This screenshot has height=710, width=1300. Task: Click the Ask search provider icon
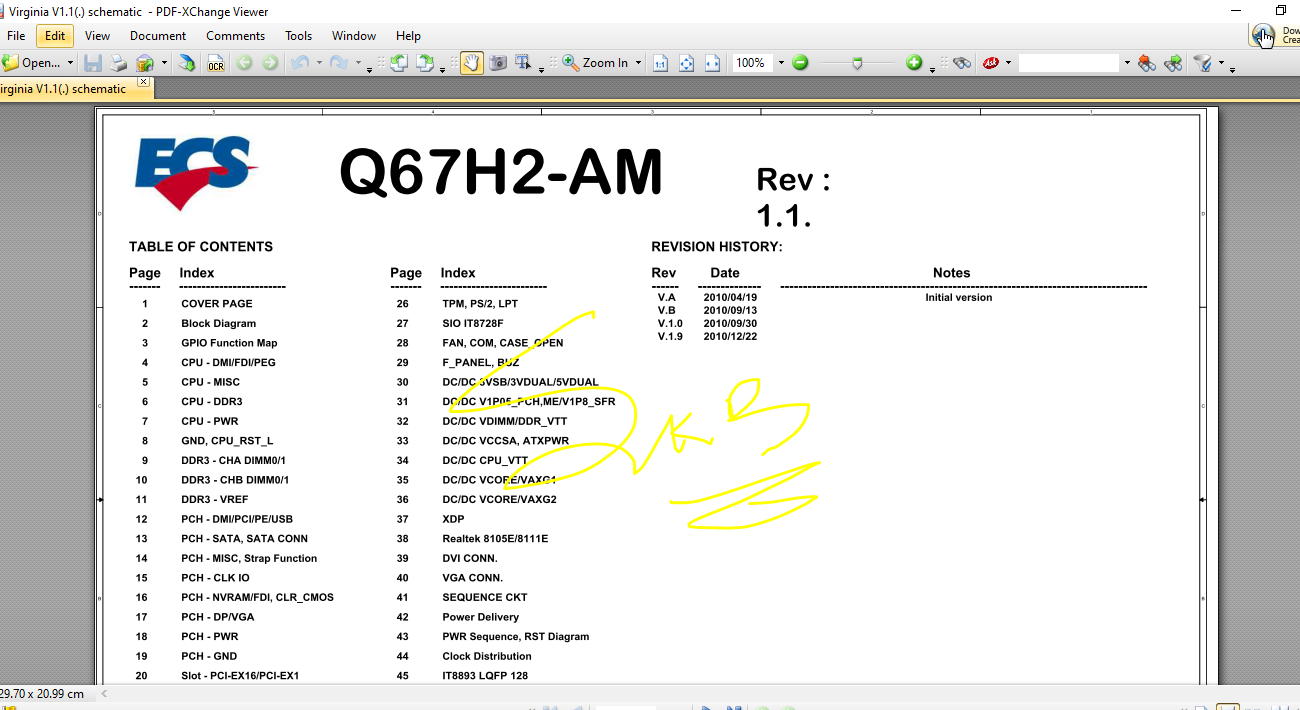pos(991,63)
